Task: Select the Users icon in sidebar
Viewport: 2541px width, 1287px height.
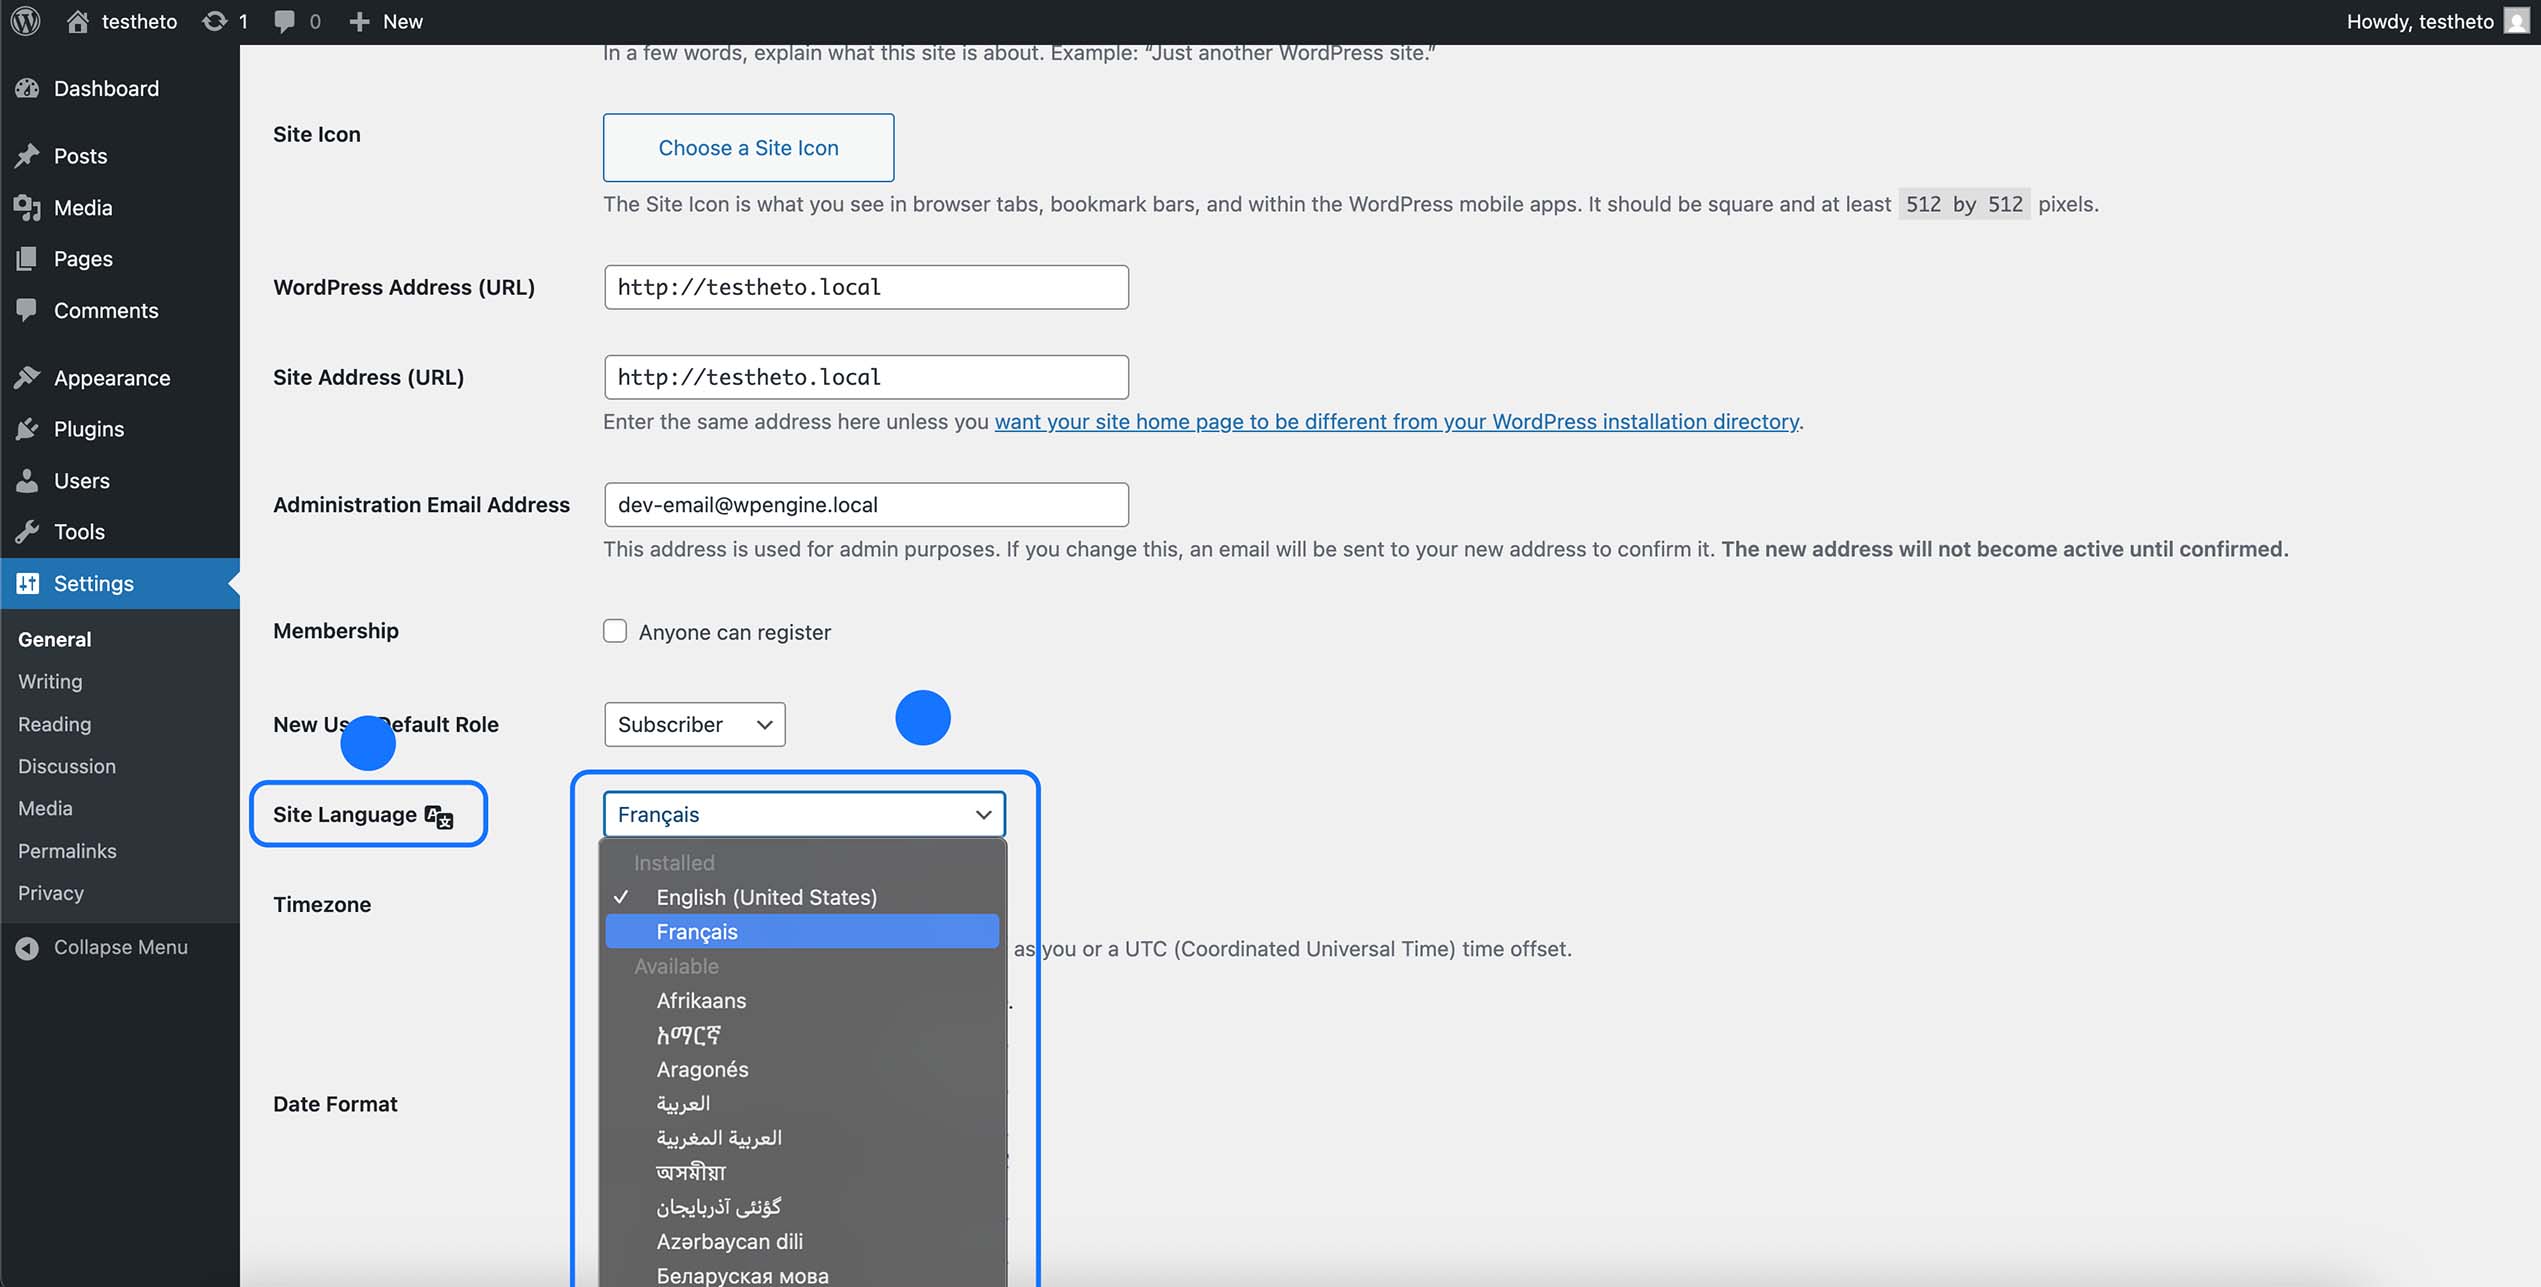Action: point(29,480)
